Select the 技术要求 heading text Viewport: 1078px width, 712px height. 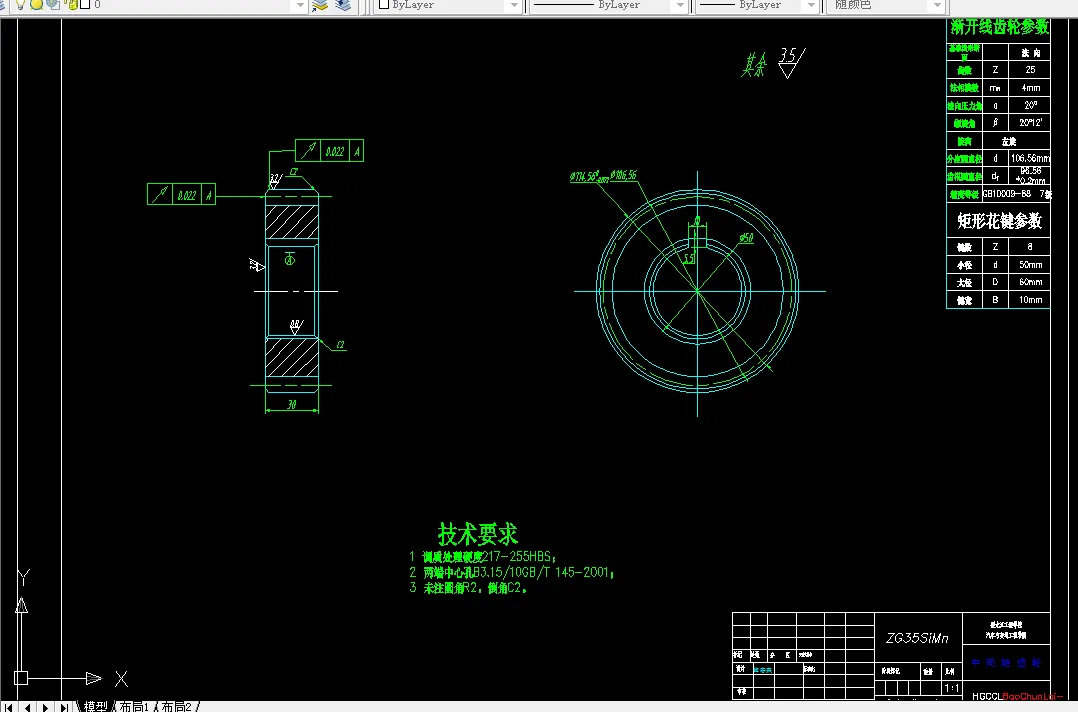point(478,534)
